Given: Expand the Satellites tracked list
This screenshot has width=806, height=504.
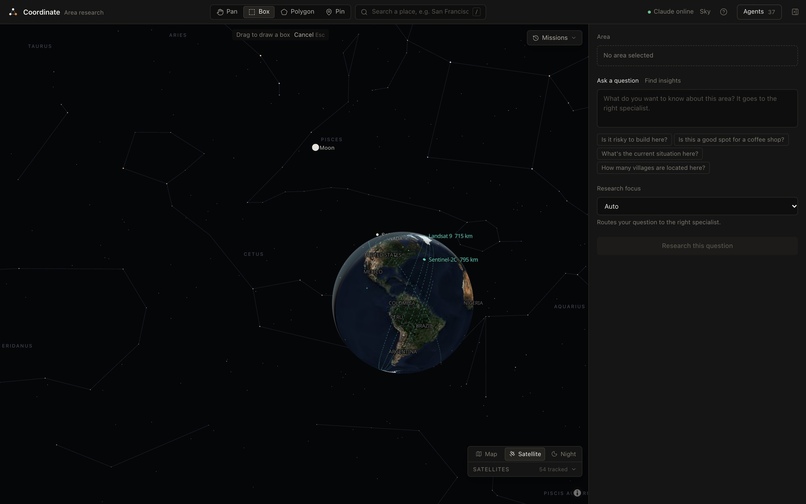Looking at the screenshot, I should [524, 470].
